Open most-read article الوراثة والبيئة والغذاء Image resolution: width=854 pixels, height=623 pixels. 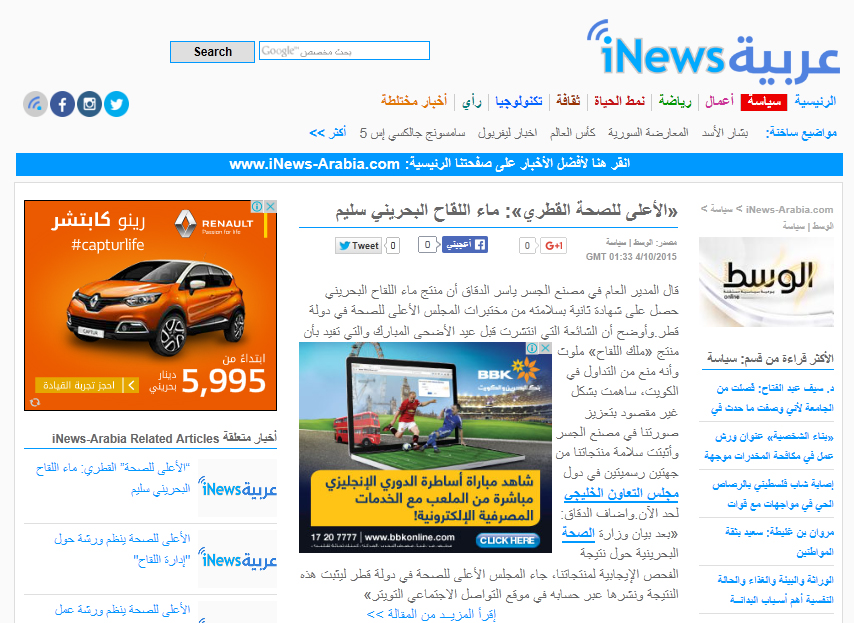point(776,590)
